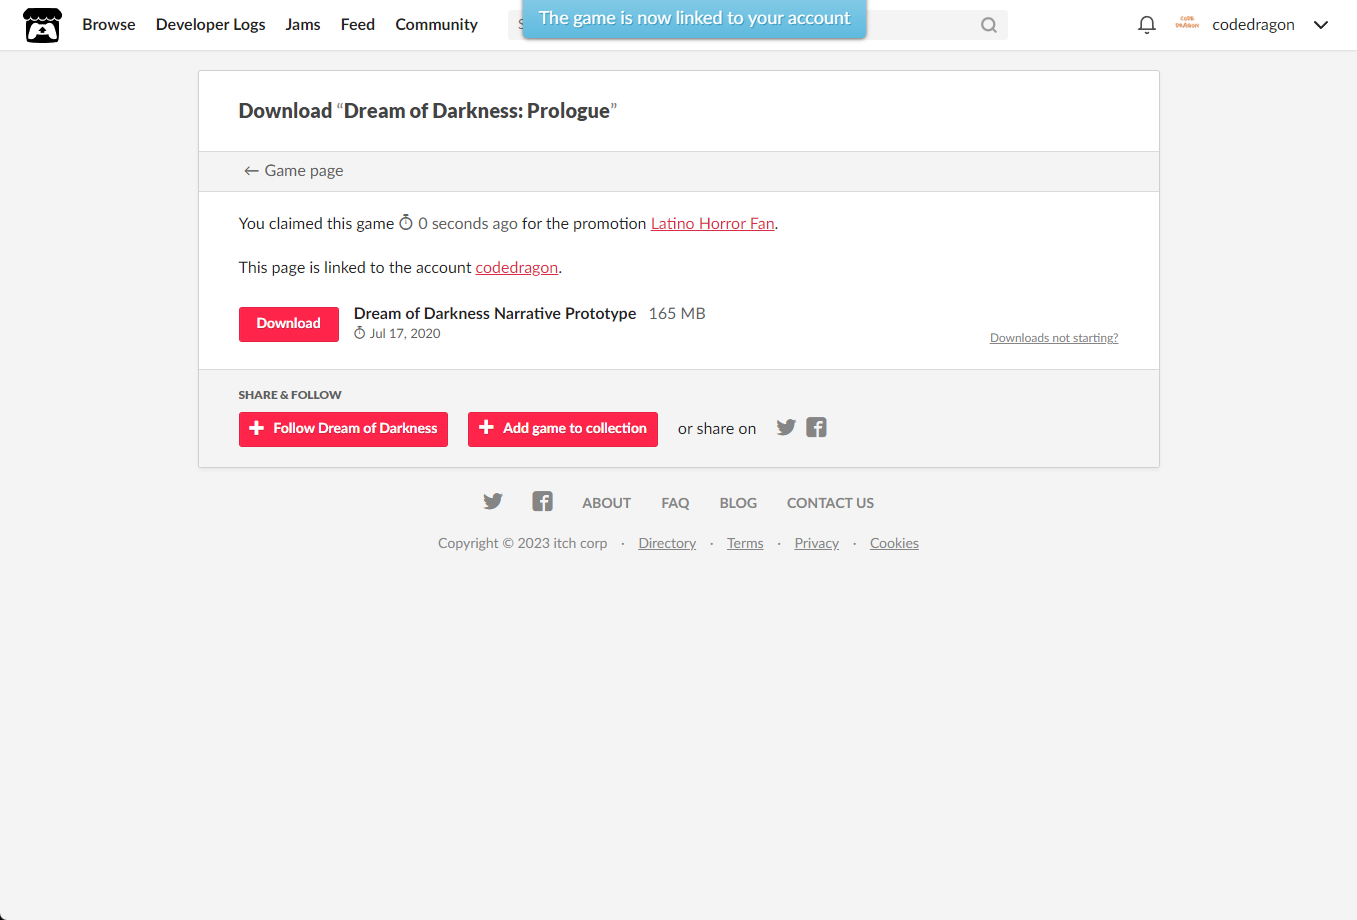This screenshot has width=1357, height=920.
Task: Open the Browse menu
Action: 109,25
